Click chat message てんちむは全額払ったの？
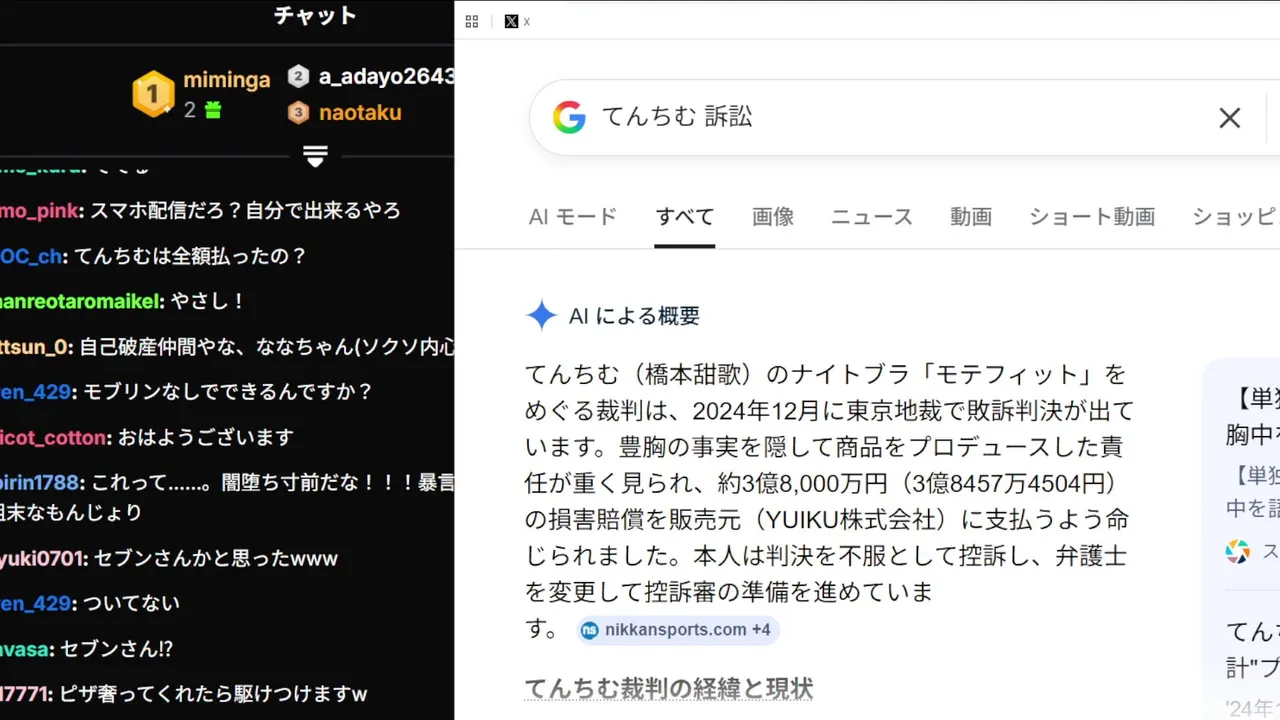Image resolution: width=1280 pixels, height=720 pixels. coord(190,256)
